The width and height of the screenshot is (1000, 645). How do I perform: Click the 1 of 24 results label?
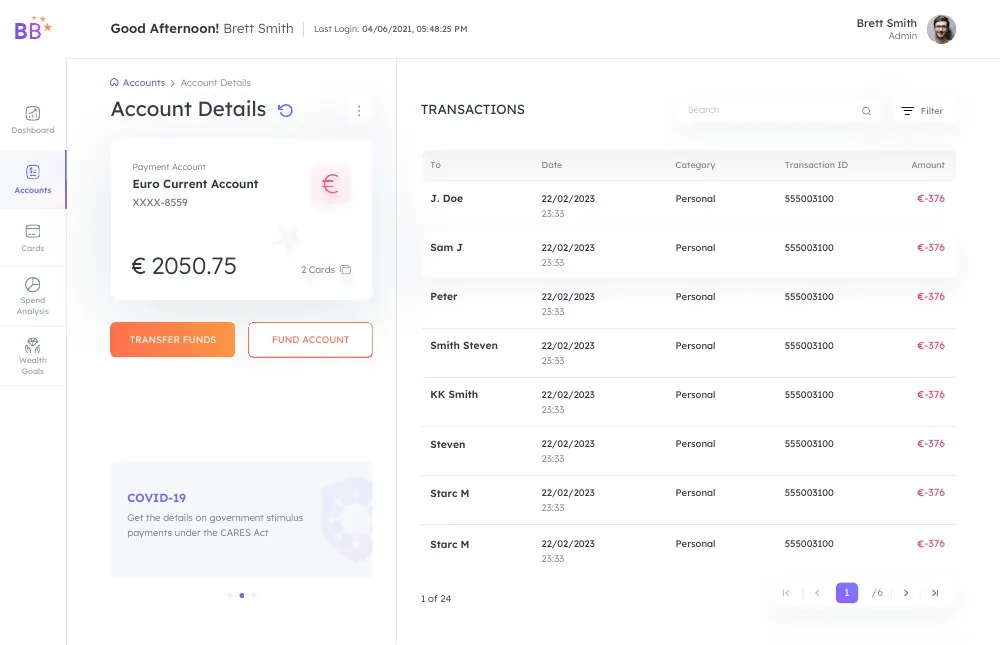[436, 598]
